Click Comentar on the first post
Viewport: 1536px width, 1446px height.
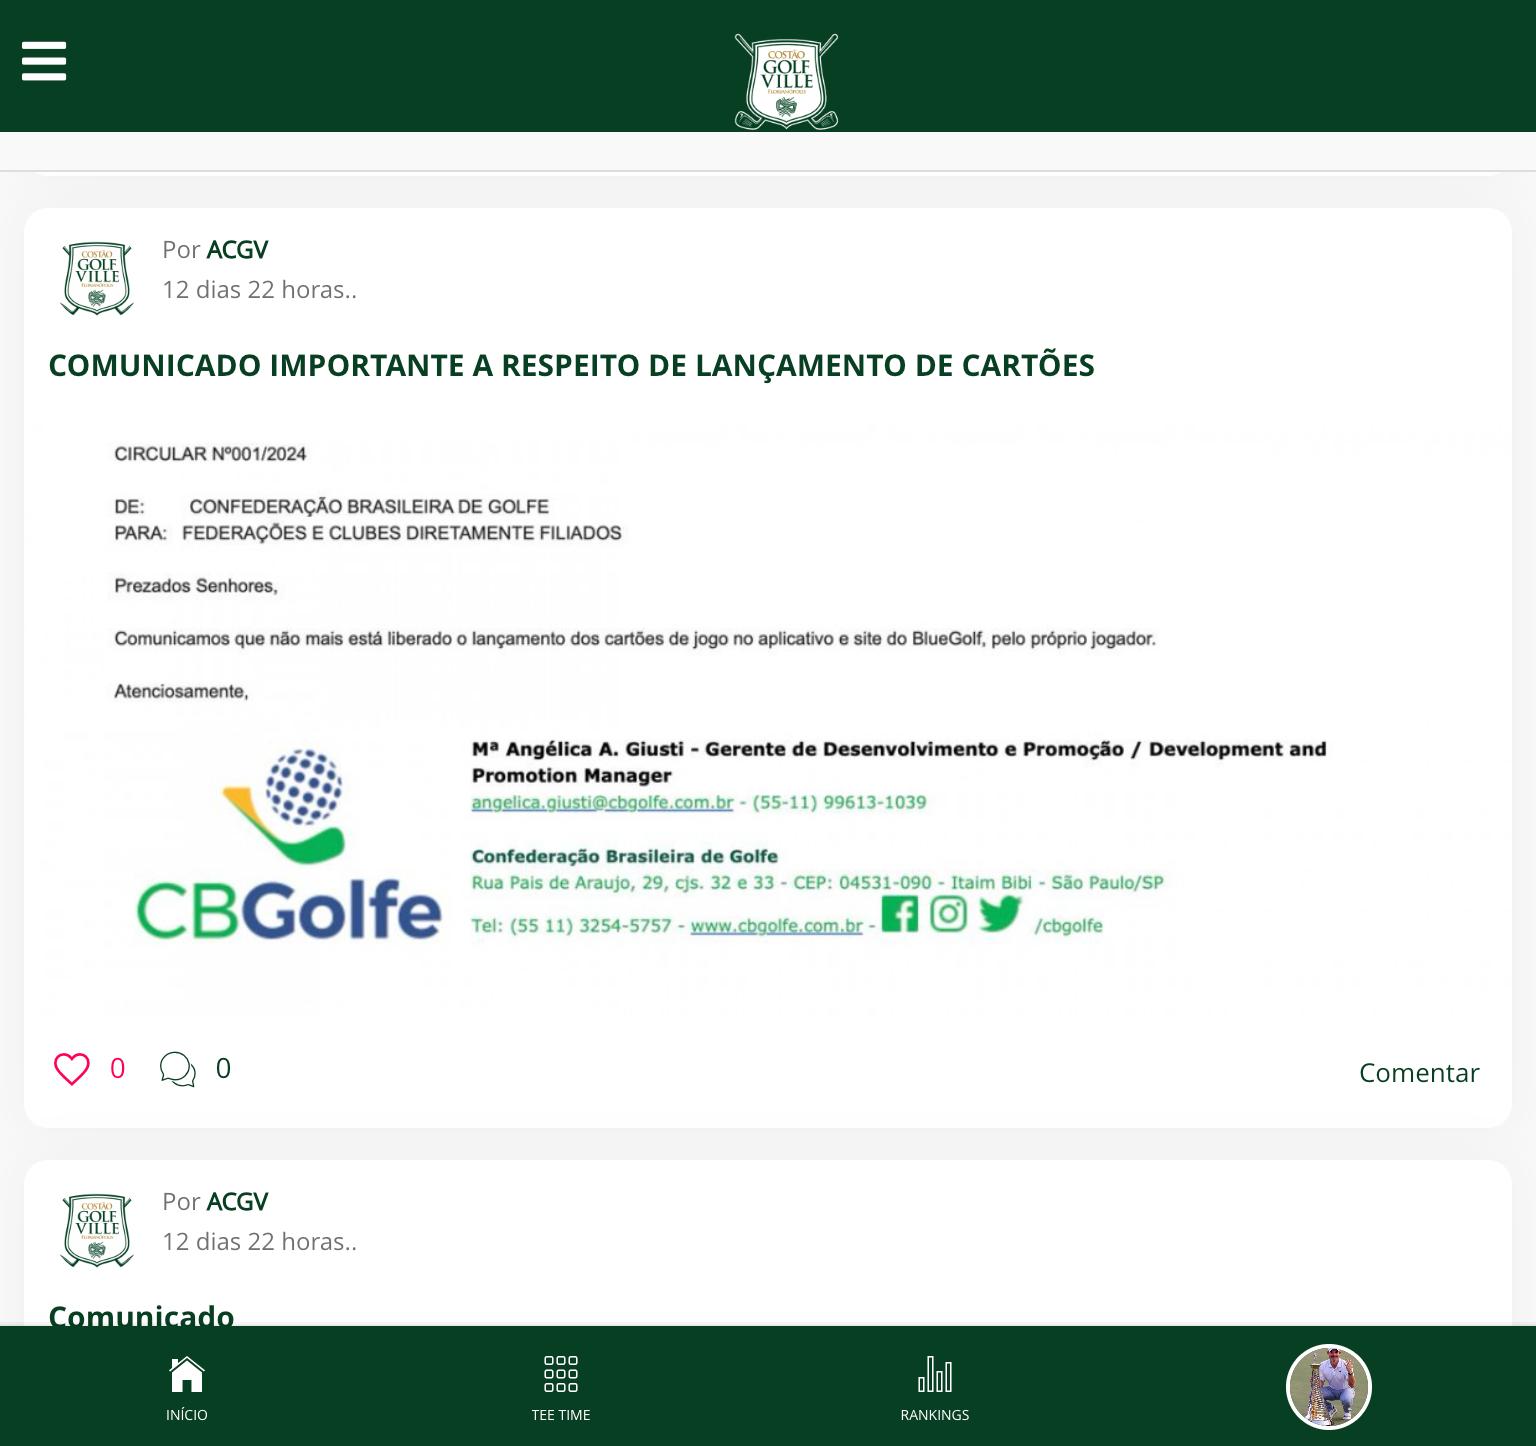click(x=1418, y=1072)
